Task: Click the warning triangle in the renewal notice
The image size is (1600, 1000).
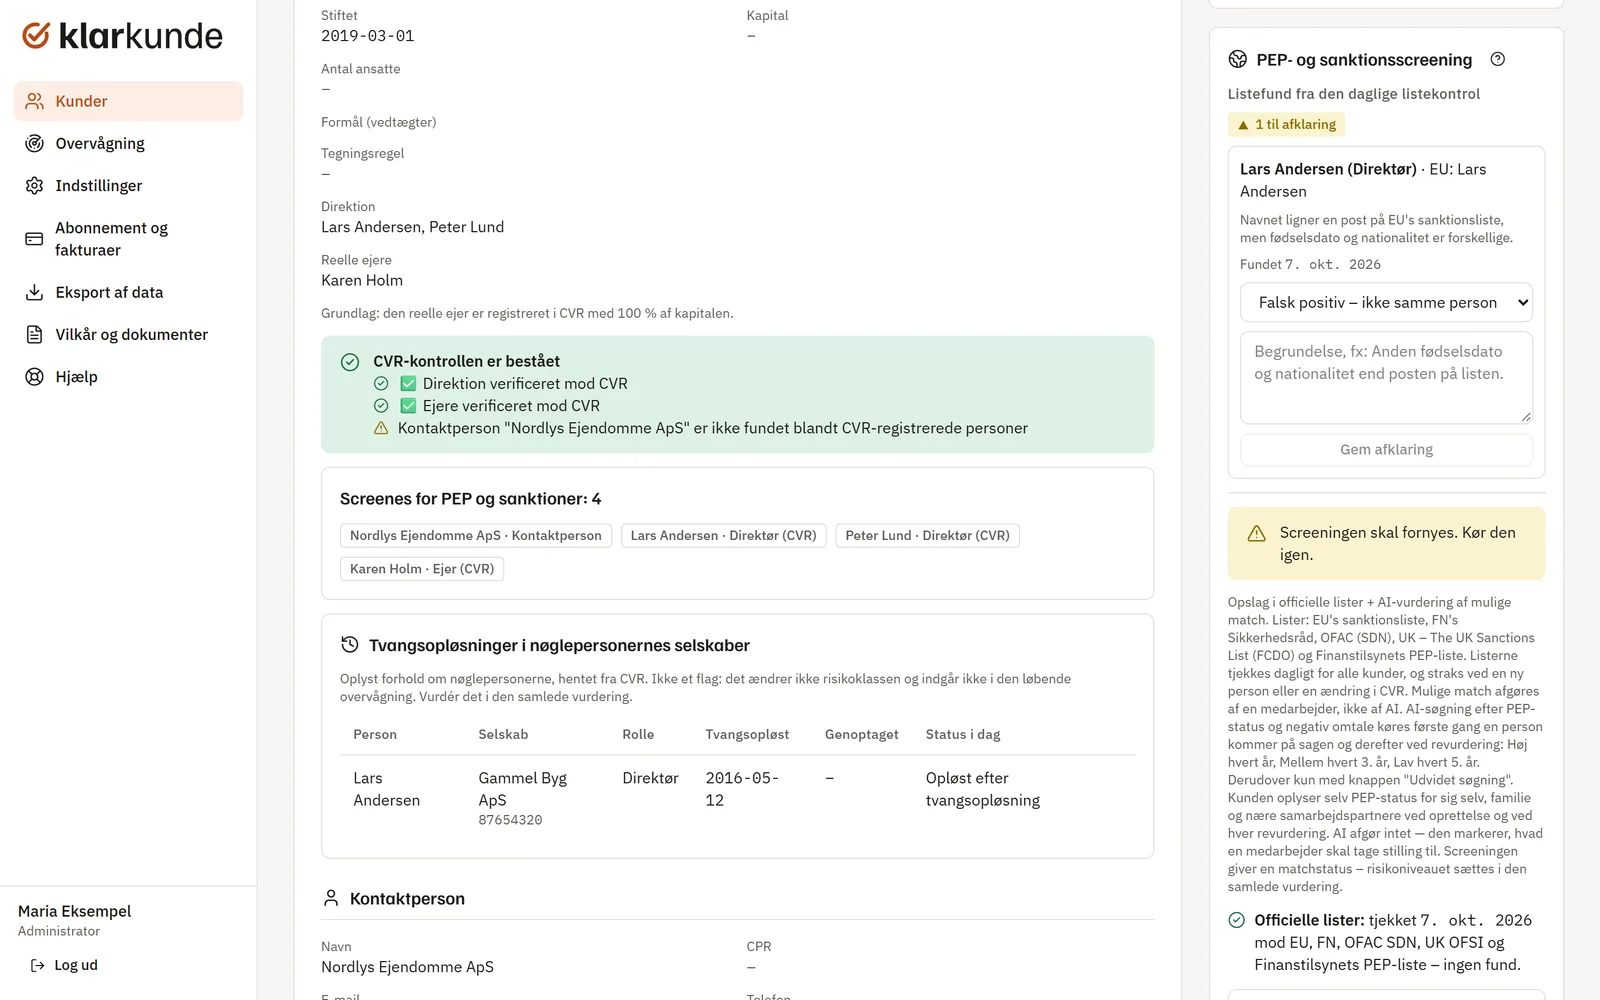Action: pyautogui.click(x=1257, y=534)
